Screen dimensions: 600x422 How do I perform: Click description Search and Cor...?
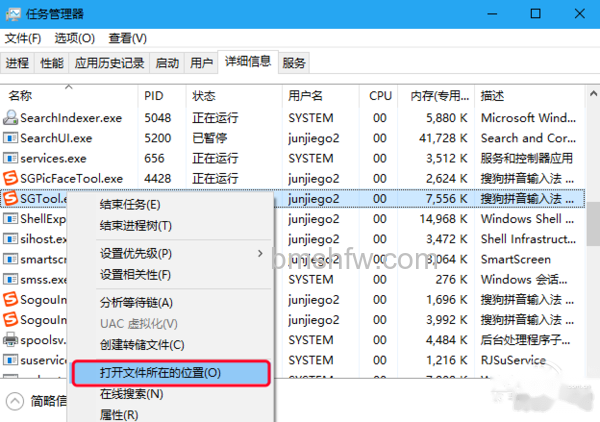[528, 138]
